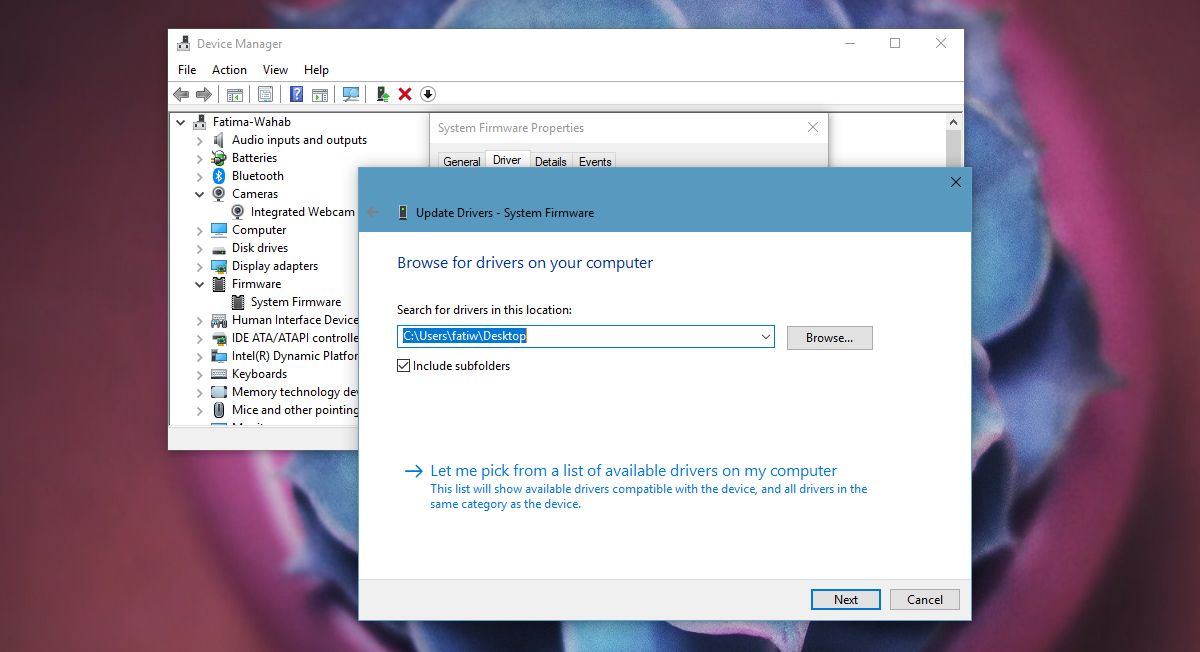Click the Disk drives category icon
The height and width of the screenshot is (652, 1200).
click(x=219, y=248)
